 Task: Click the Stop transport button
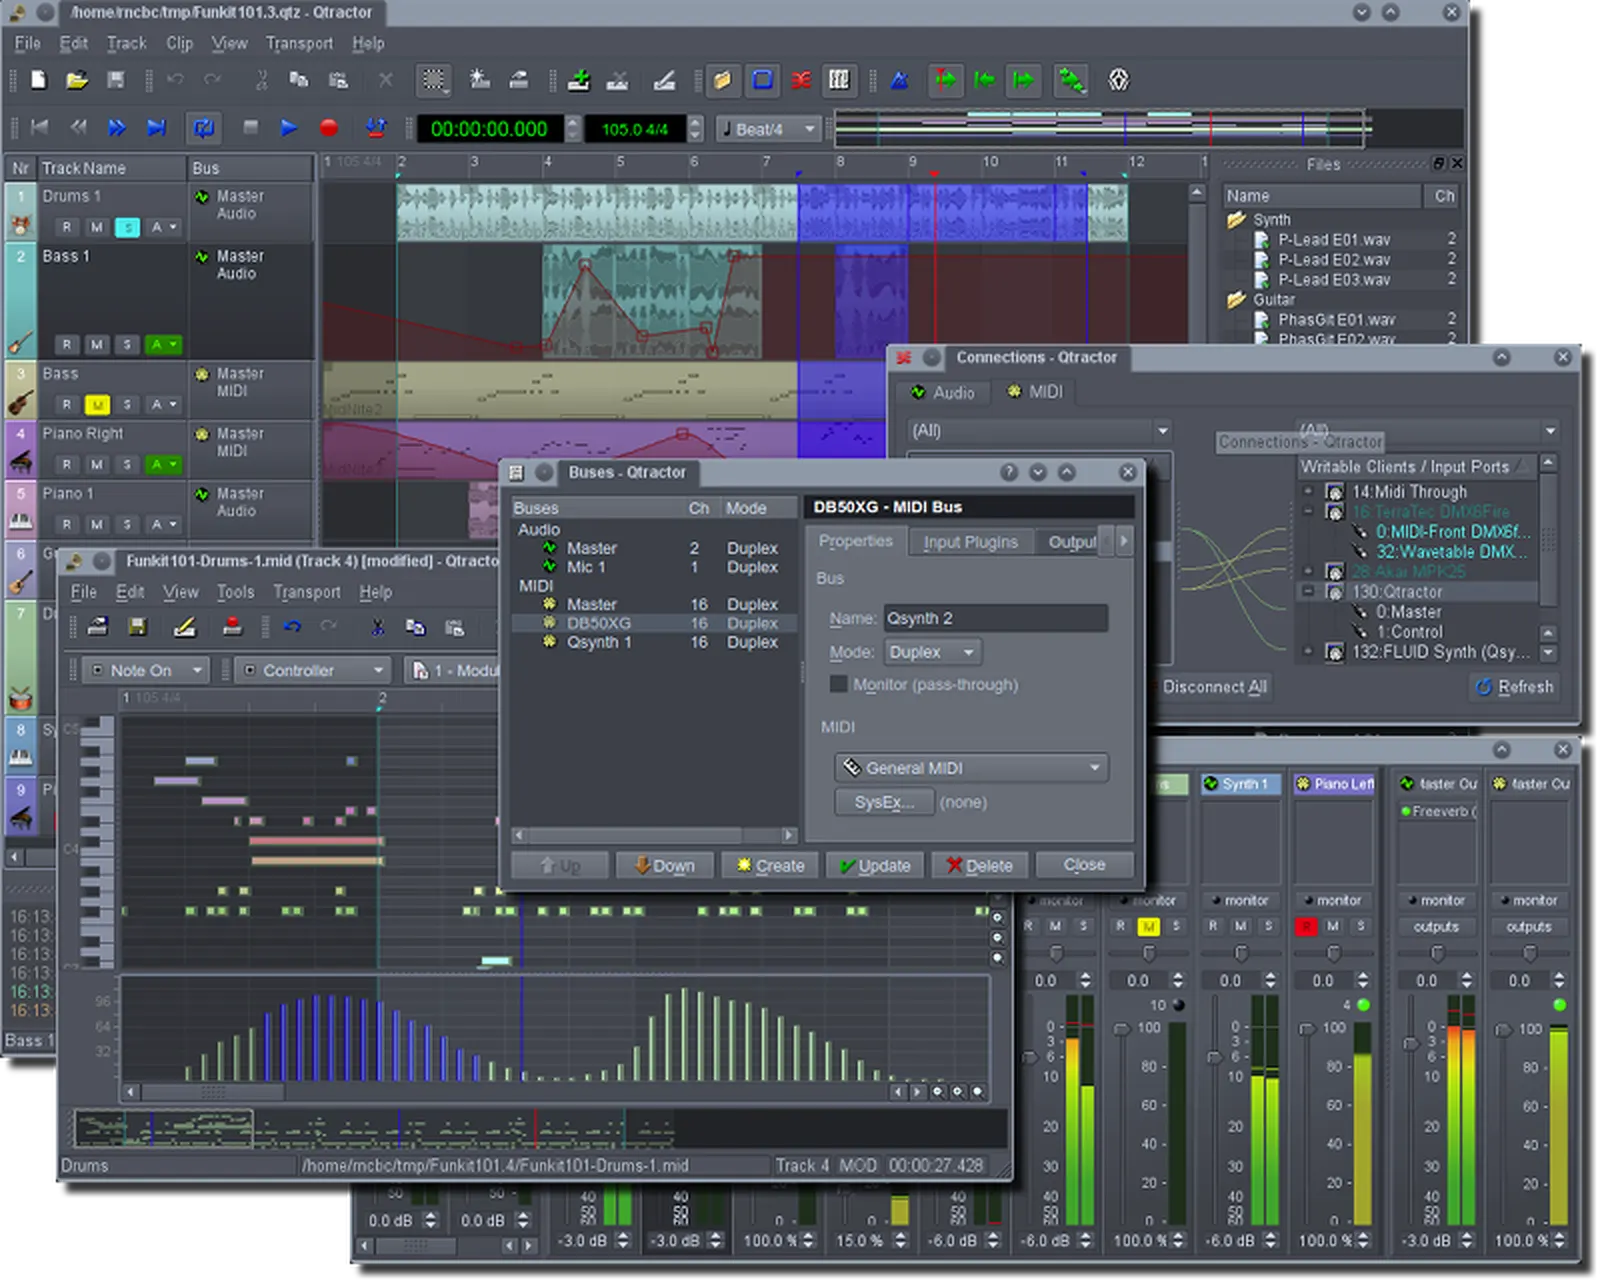(250, 128)
